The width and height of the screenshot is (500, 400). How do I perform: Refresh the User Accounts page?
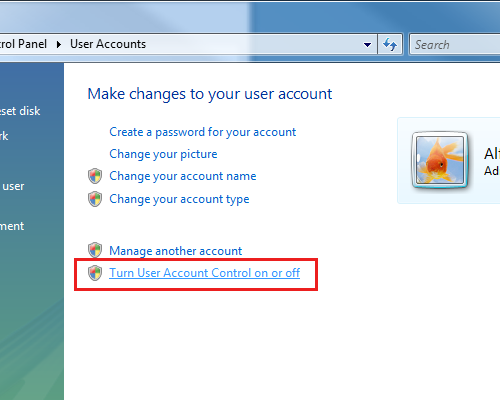(x=390, y=44)
